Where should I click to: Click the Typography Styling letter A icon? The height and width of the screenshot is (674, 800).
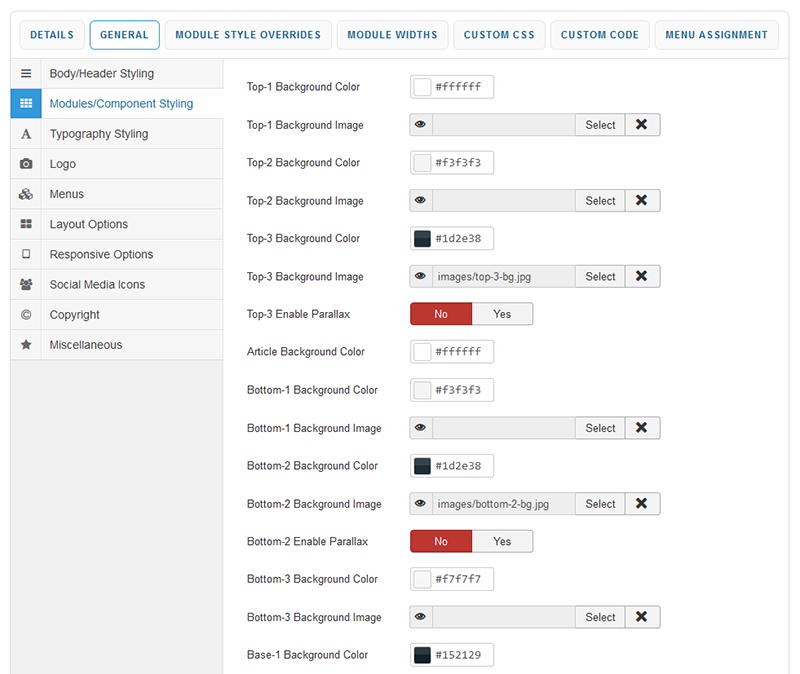[26, 134]
